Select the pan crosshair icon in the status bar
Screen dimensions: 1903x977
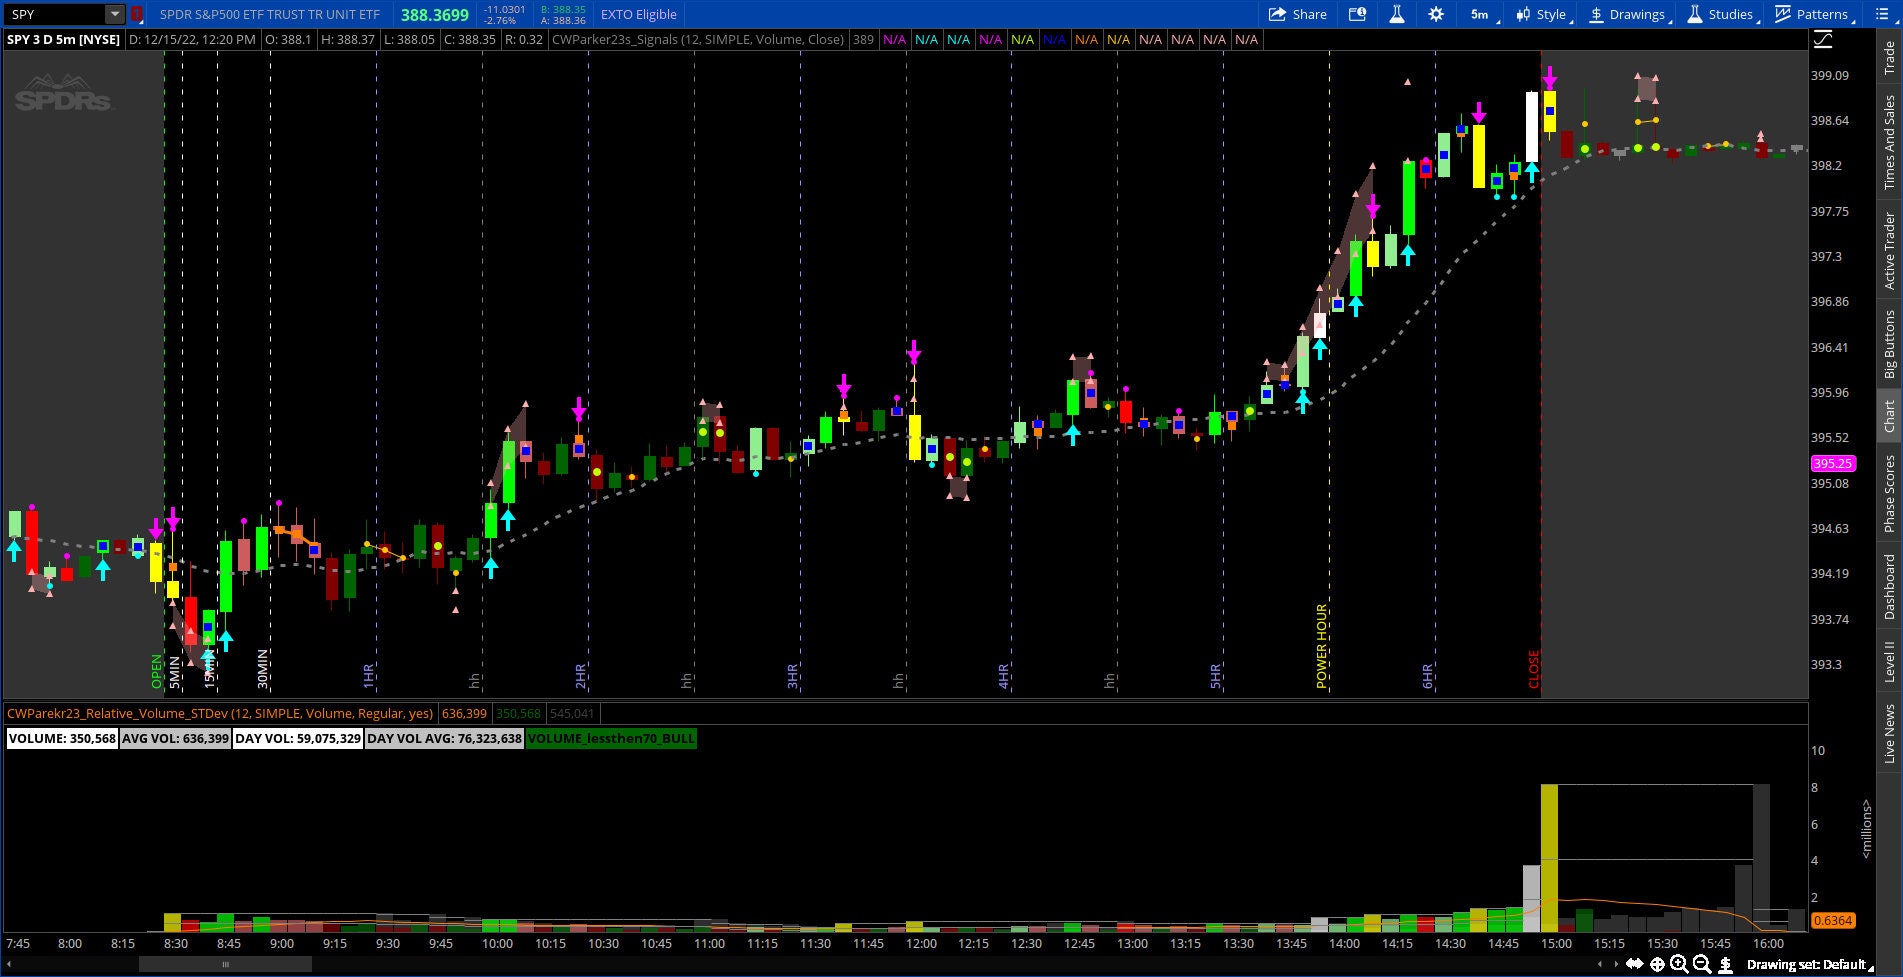click(x=1657, y=963)
